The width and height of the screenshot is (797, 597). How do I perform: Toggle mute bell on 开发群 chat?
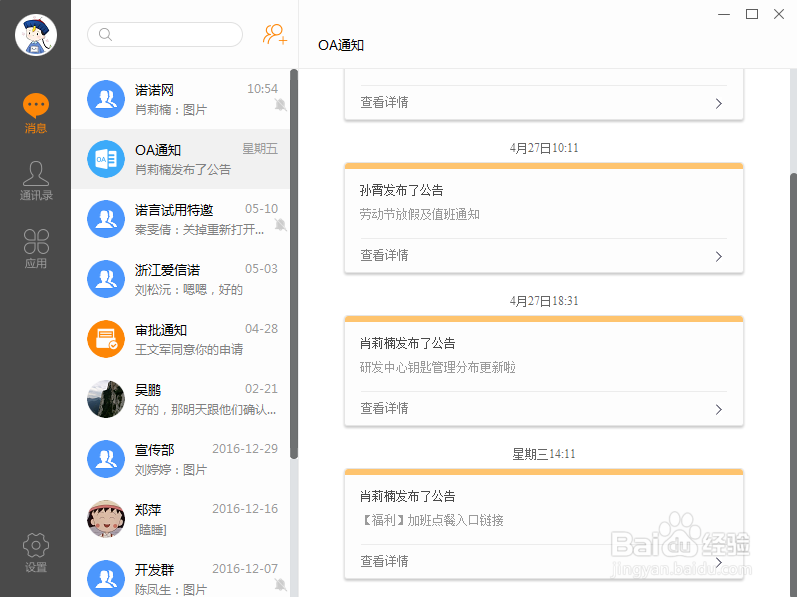(x=281, y=584)
